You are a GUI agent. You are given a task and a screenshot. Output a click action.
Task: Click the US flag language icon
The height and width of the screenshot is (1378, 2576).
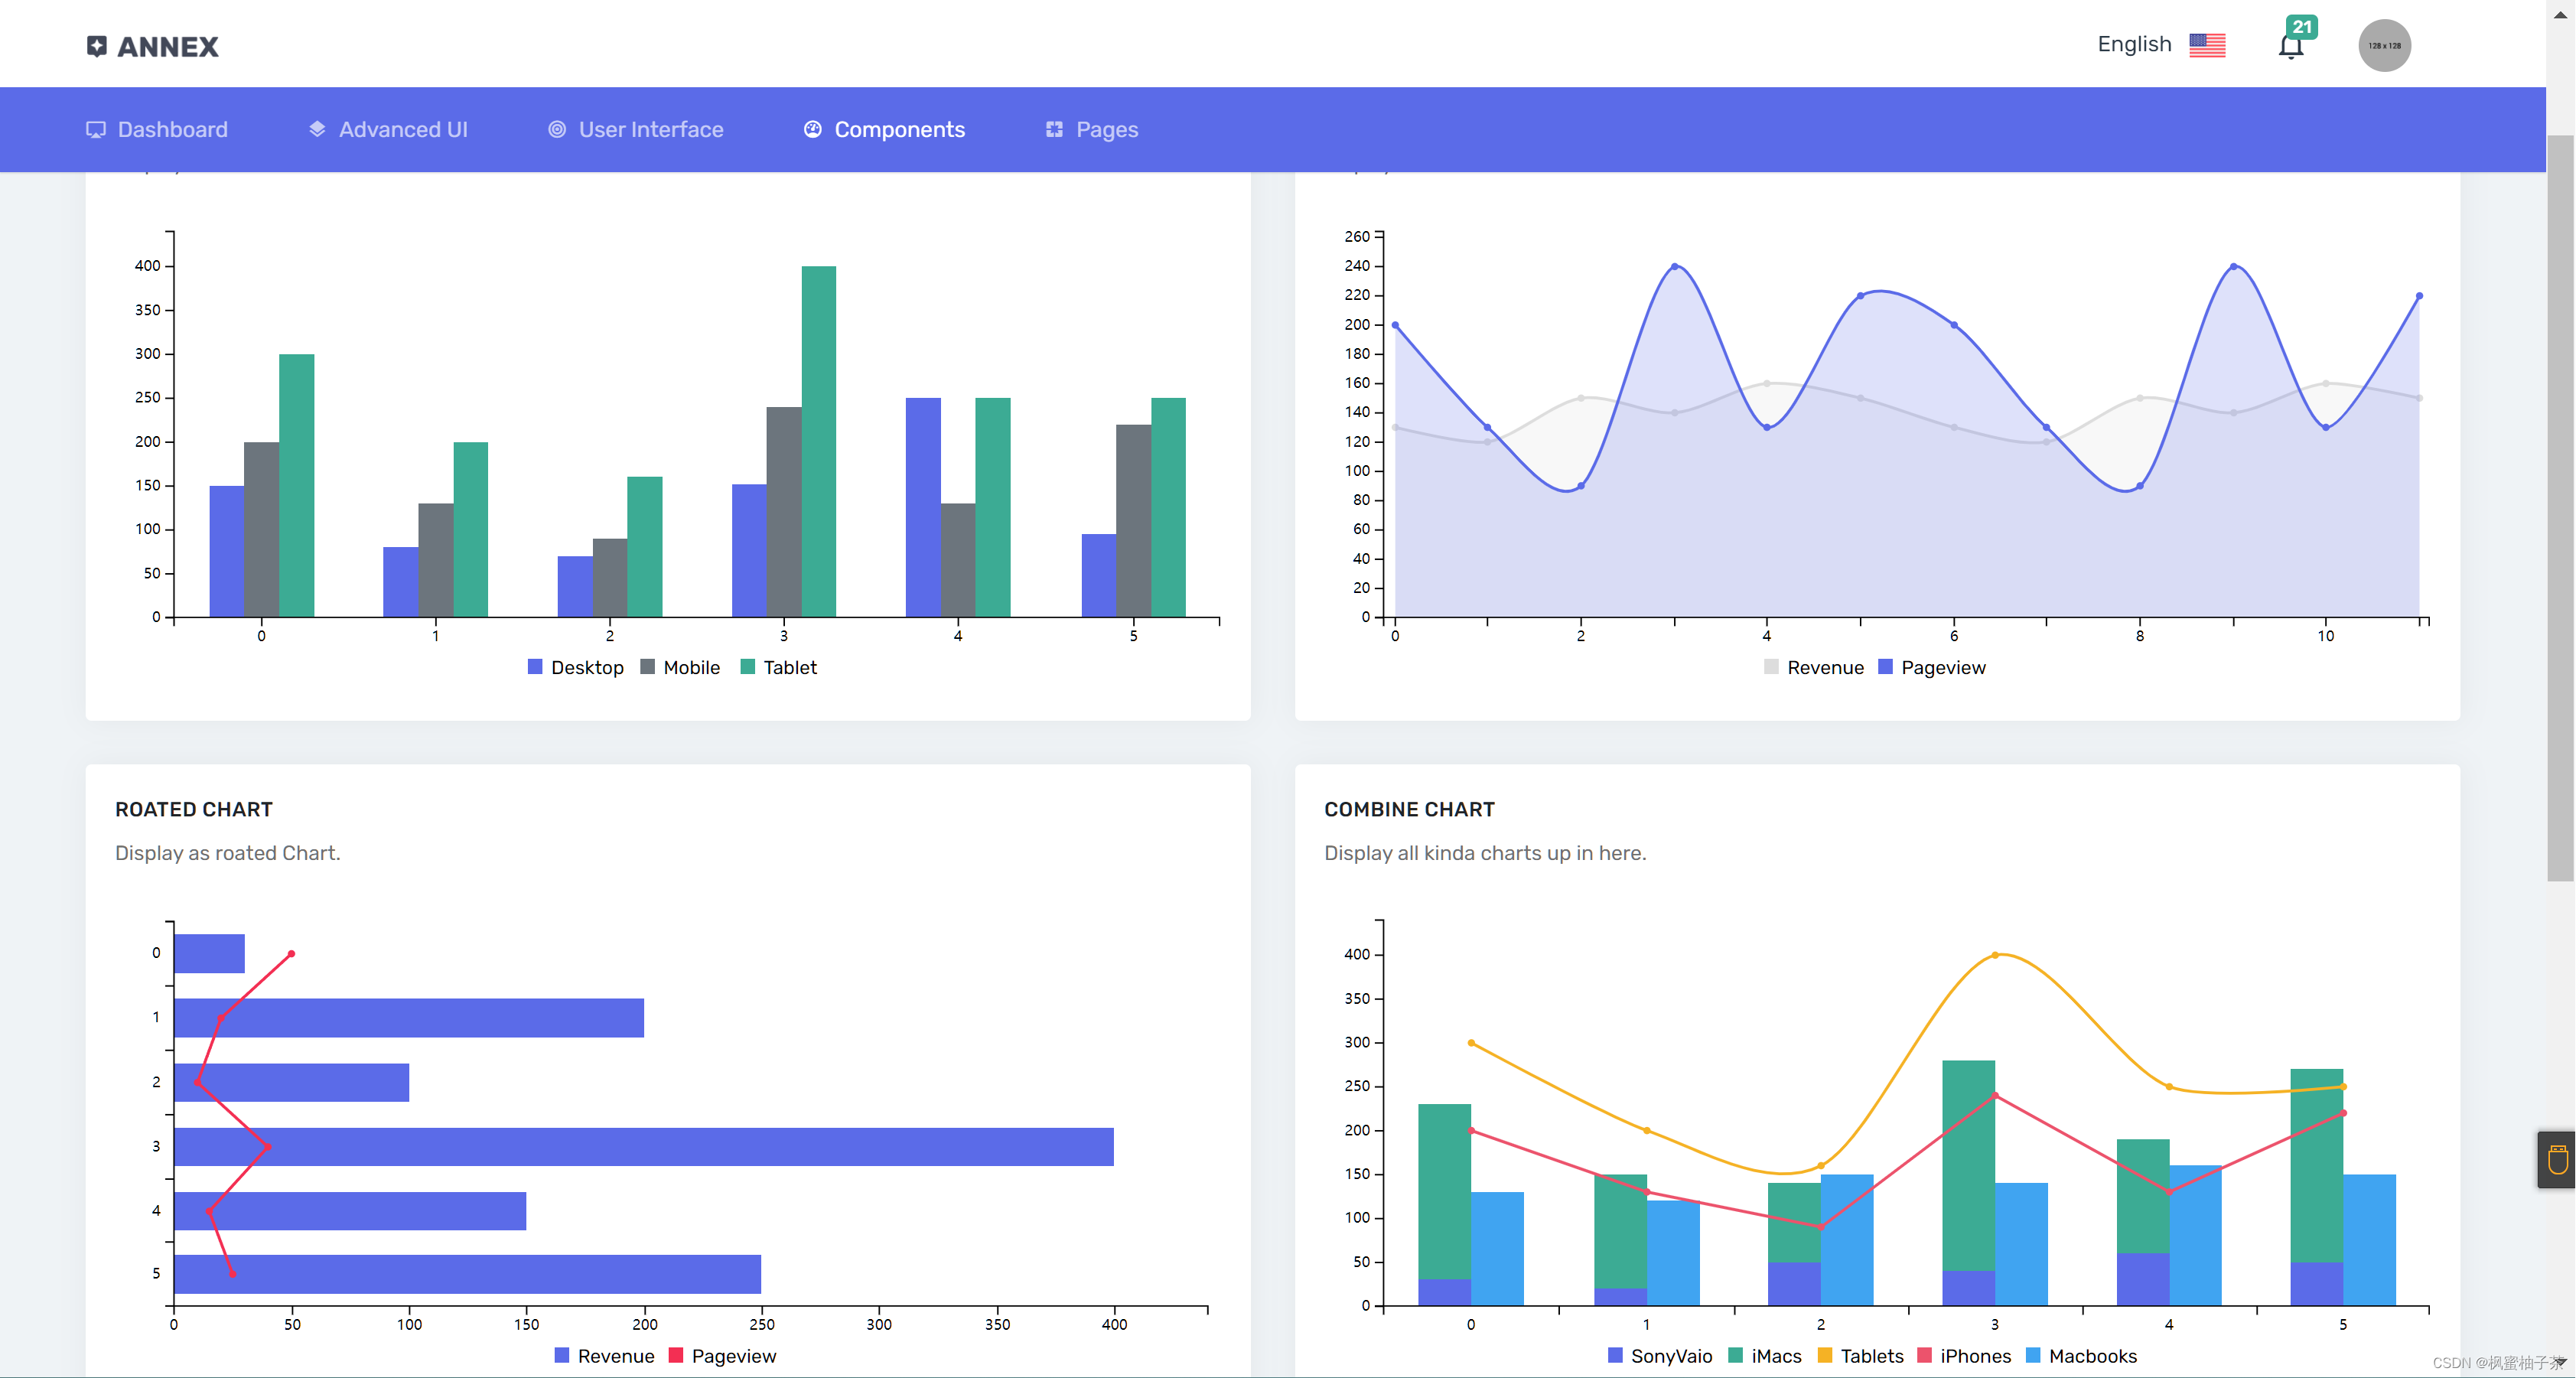click(2207, 45)
